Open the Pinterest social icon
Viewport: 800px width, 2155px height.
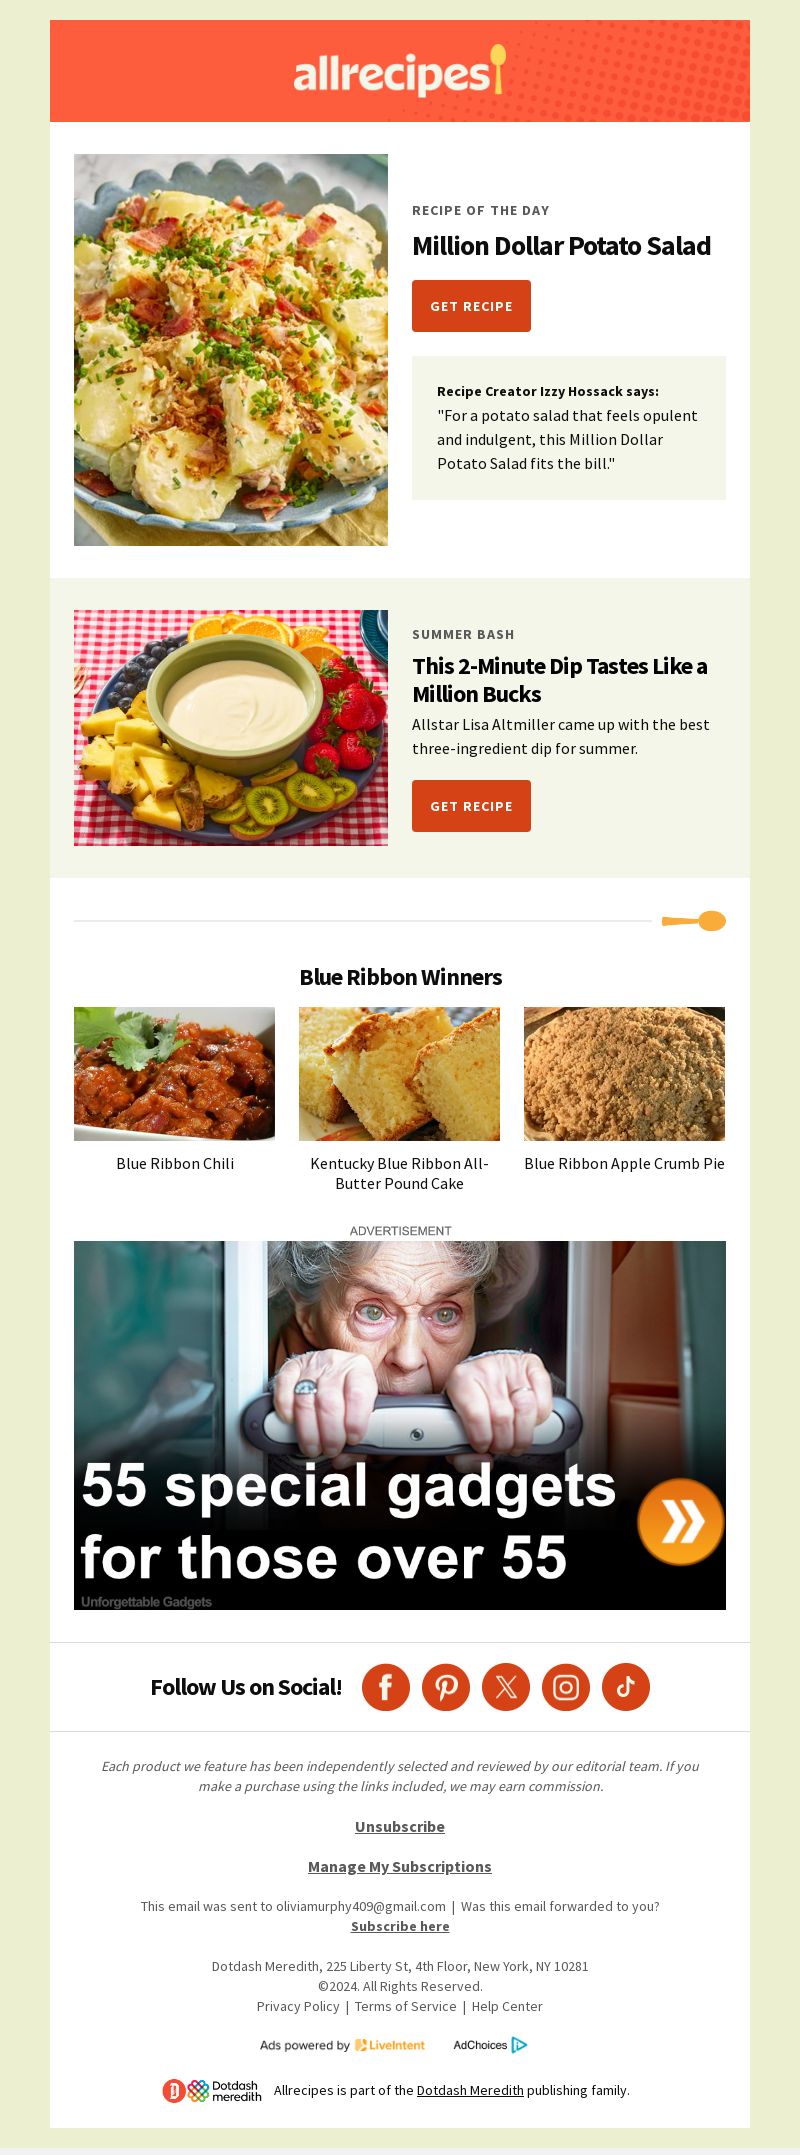click(x=446, y=1687)
